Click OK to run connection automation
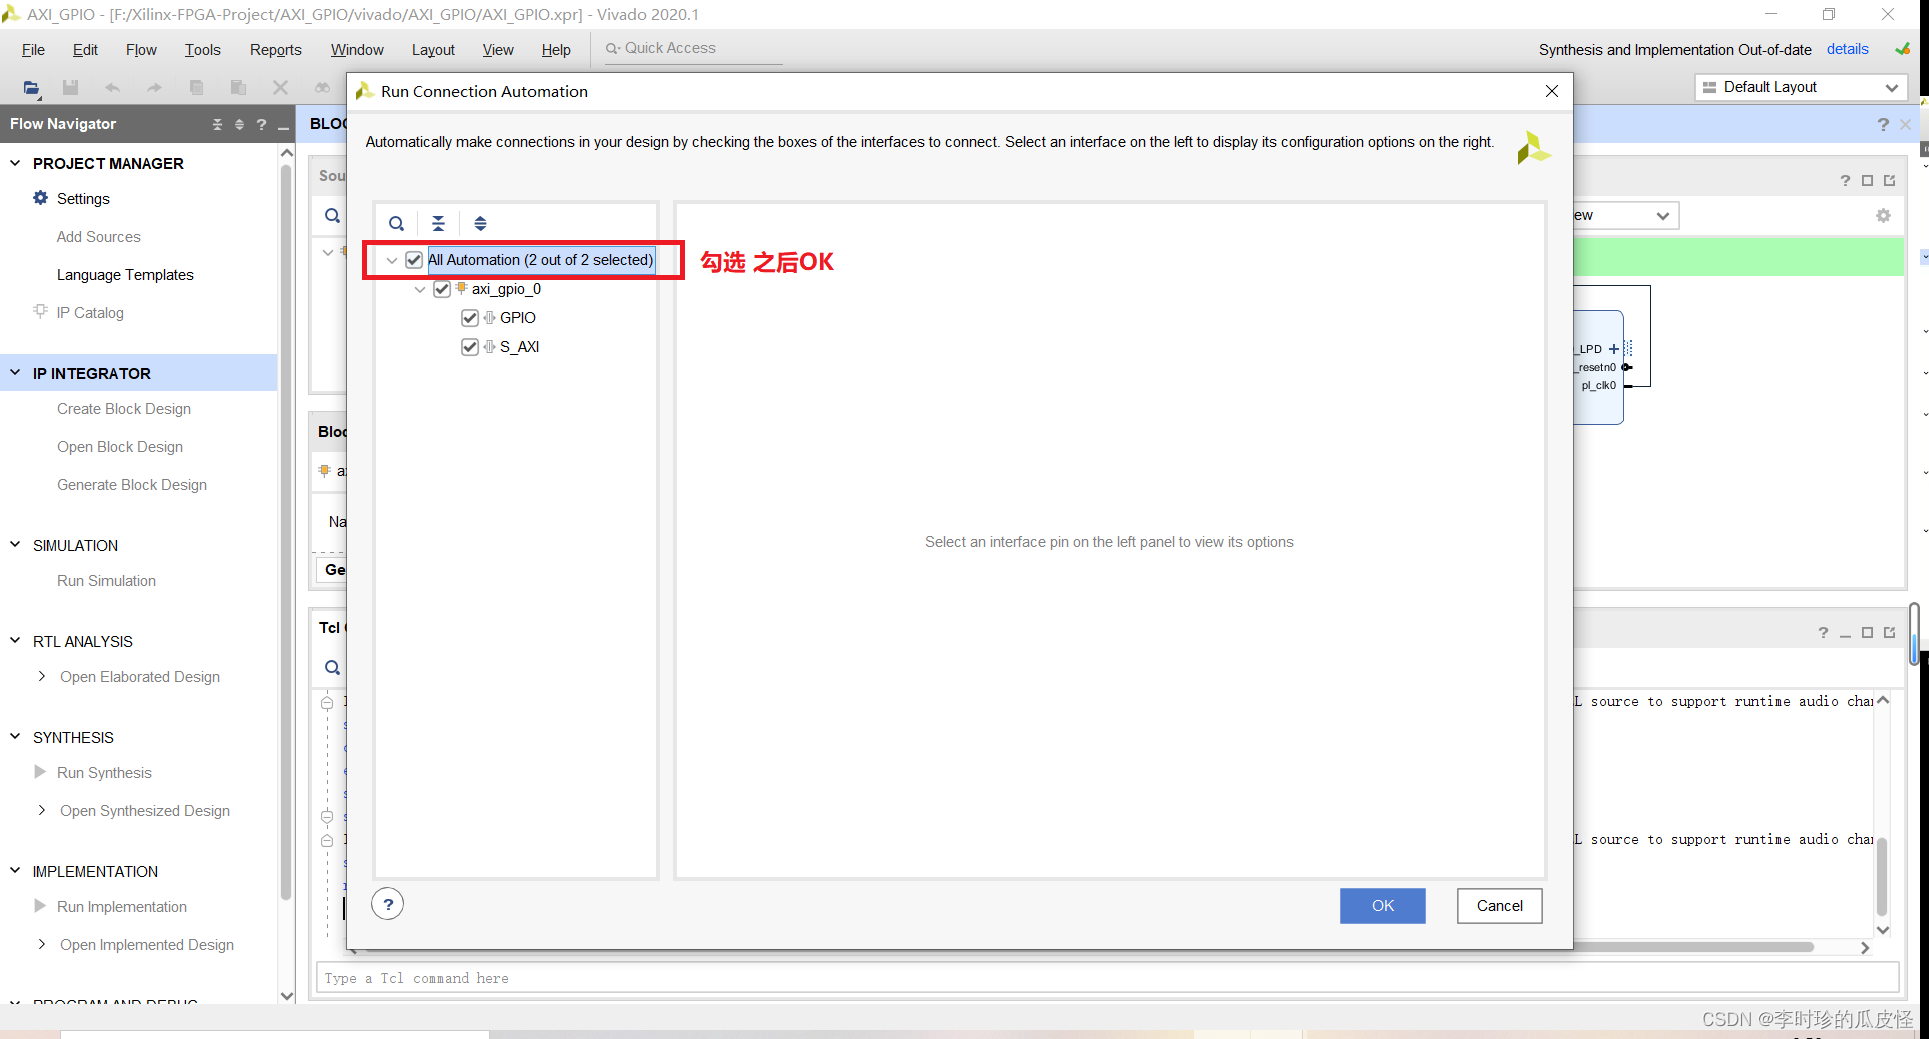 (x=1382, y=906)
